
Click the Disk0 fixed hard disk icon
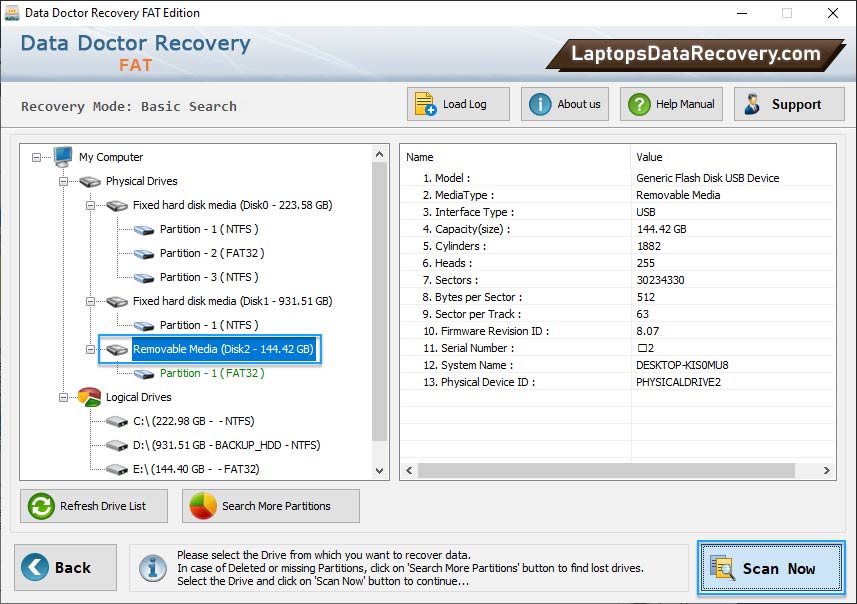point(117,206)
